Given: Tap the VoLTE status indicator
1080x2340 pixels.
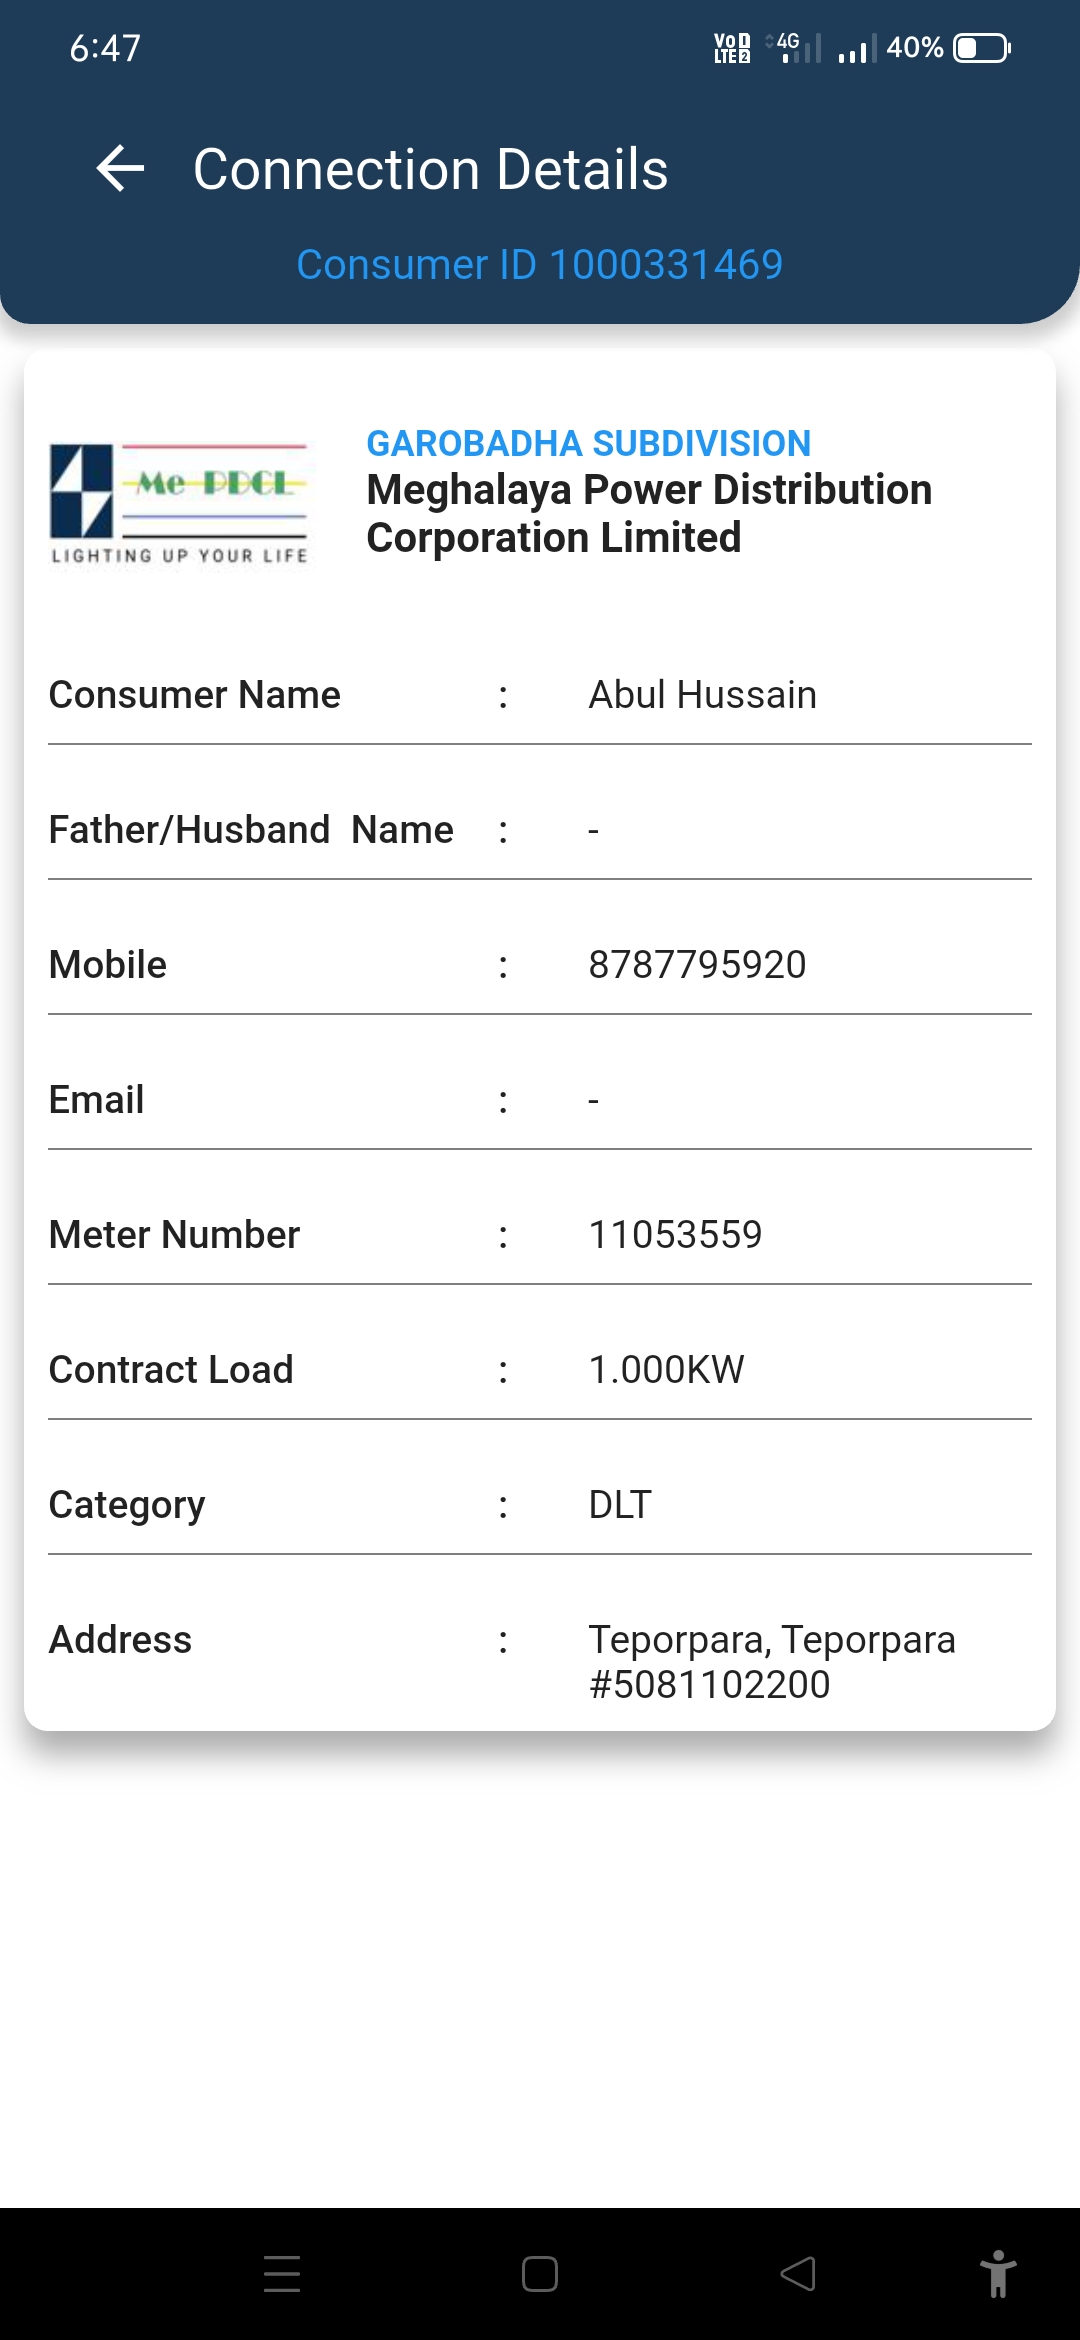Looking at the screenshot, I should [732, 48].
